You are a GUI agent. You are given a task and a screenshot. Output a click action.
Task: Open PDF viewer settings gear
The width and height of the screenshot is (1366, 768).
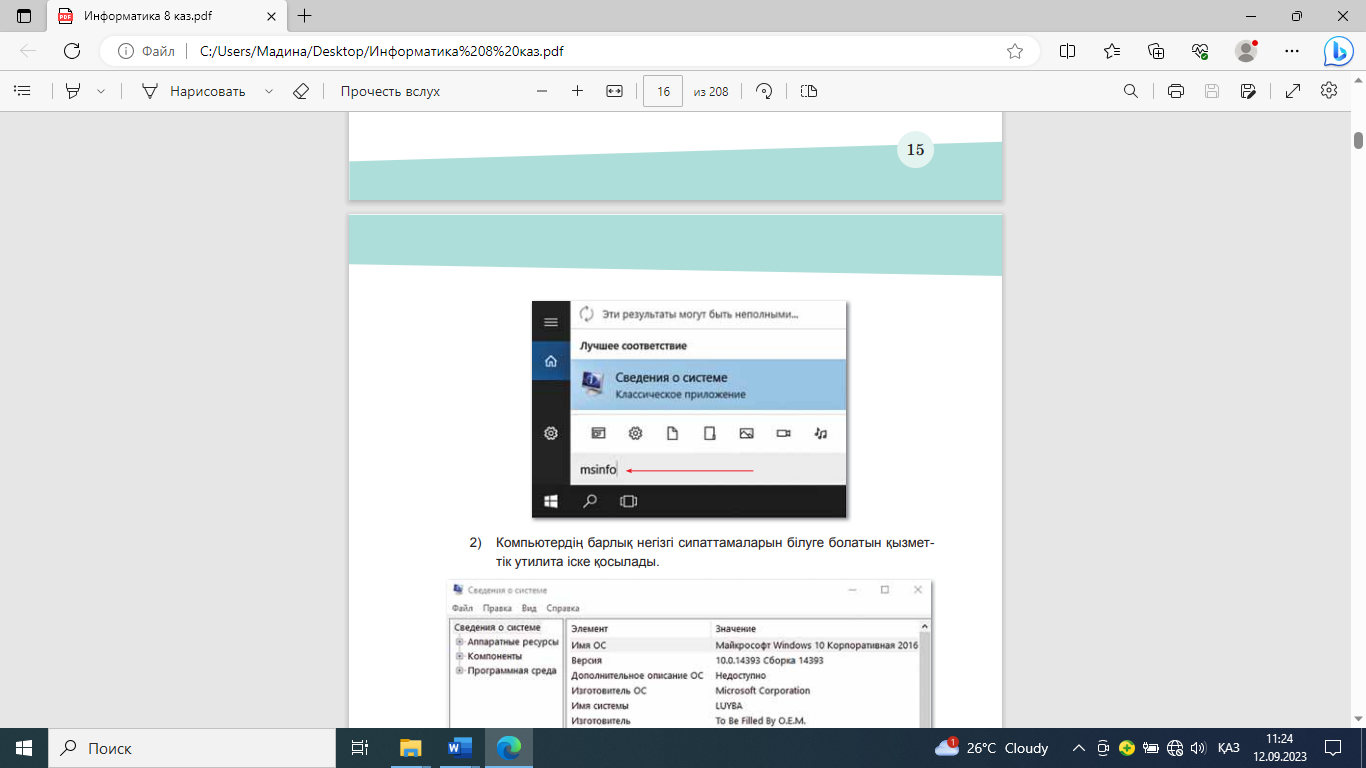[1329, 91]
